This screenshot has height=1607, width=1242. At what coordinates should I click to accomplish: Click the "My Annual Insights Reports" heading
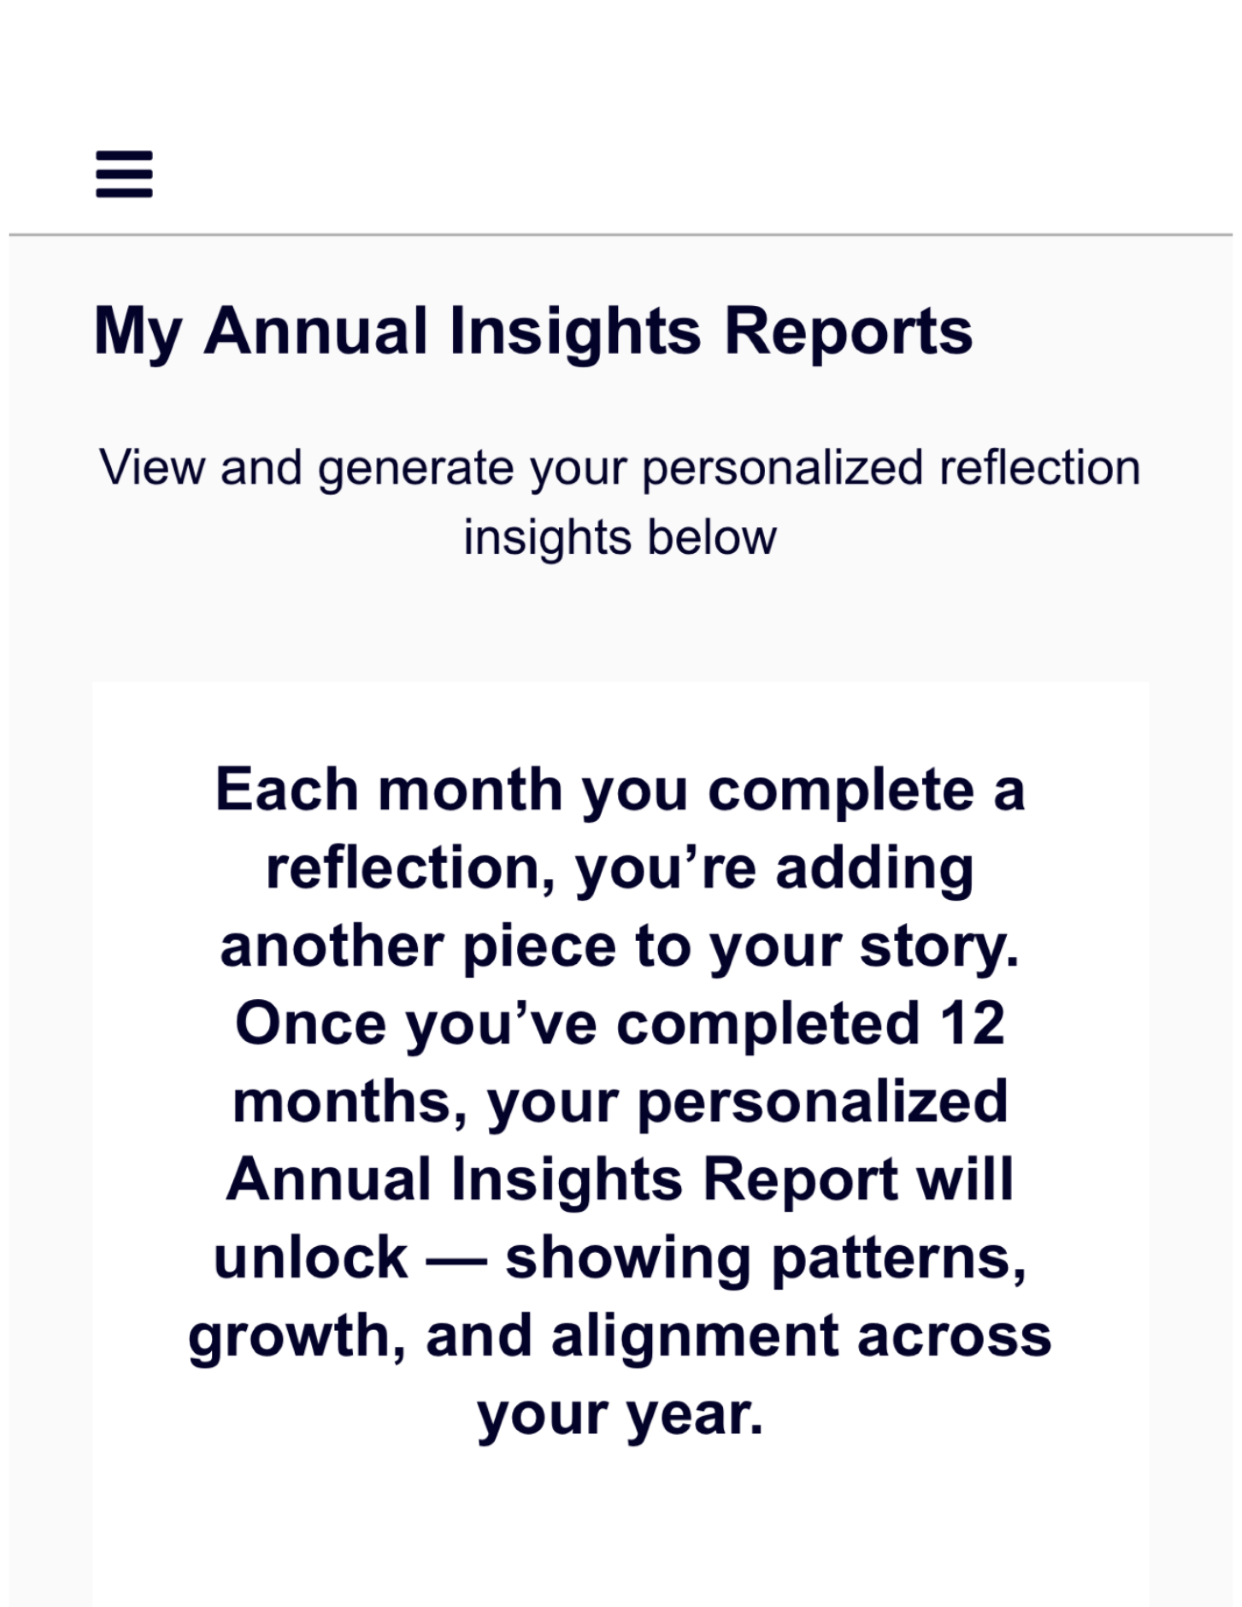coord(533,330)
